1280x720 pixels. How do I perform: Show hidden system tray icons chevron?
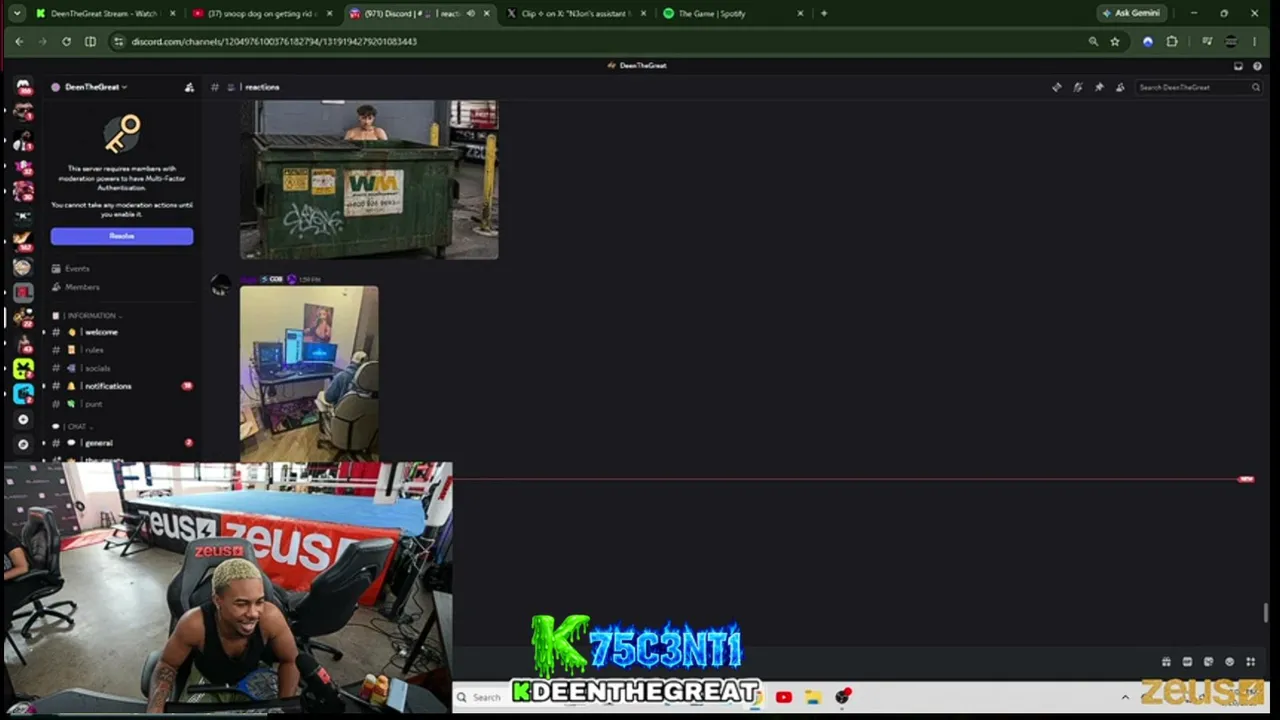point(1125,698)
